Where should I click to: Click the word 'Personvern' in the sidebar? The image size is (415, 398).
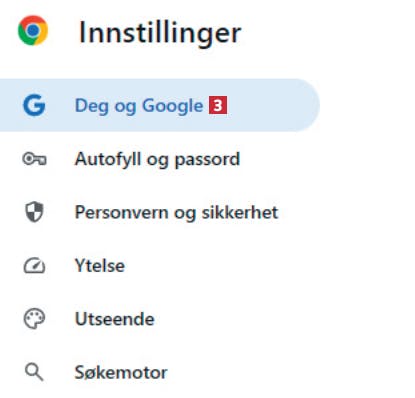pyautogui.click(x=122, y=213)
